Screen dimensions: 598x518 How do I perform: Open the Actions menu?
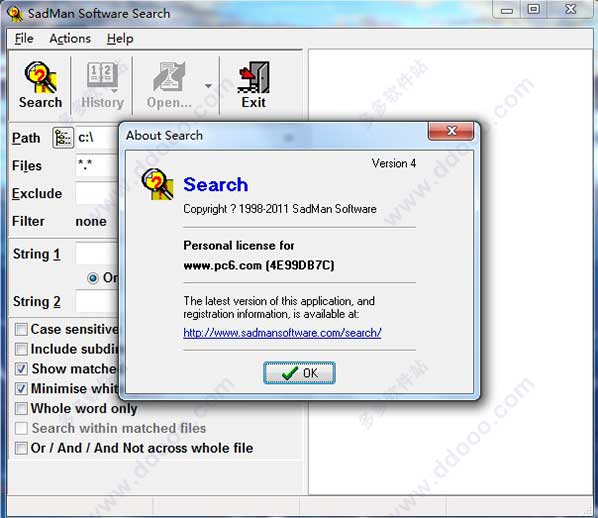coord(70,39)
